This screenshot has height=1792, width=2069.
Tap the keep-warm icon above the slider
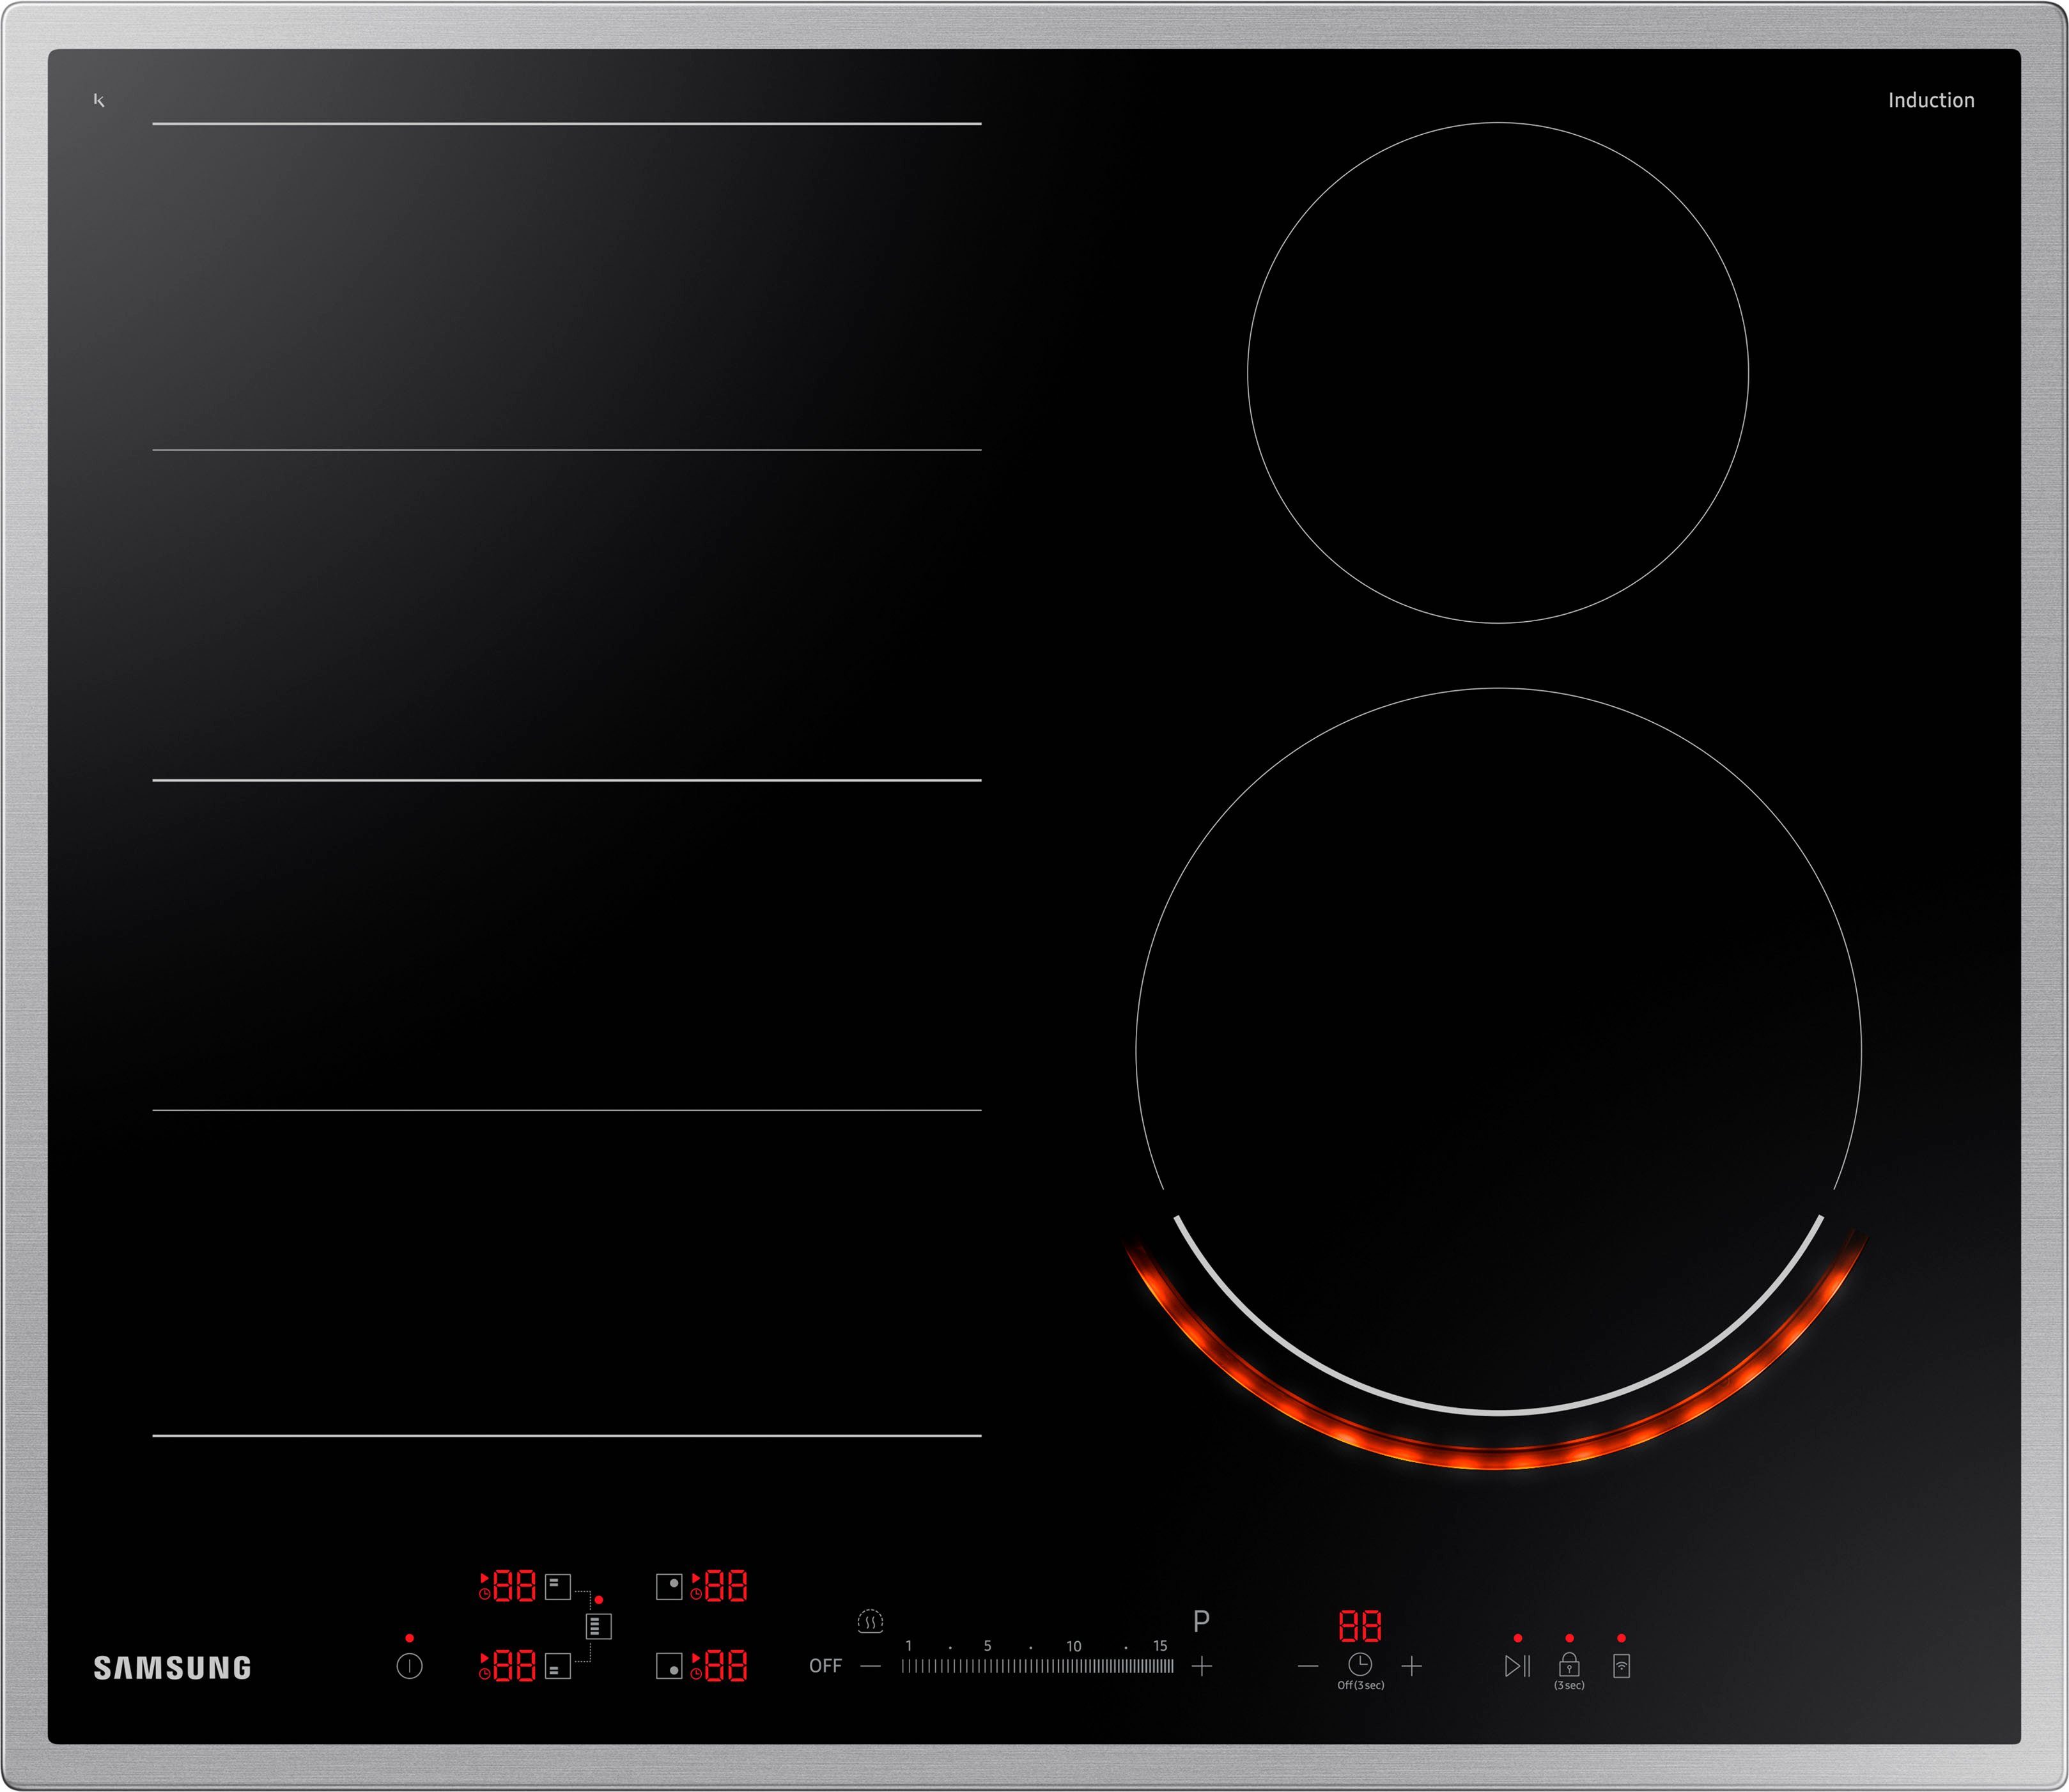click(x=870, y=1621)
